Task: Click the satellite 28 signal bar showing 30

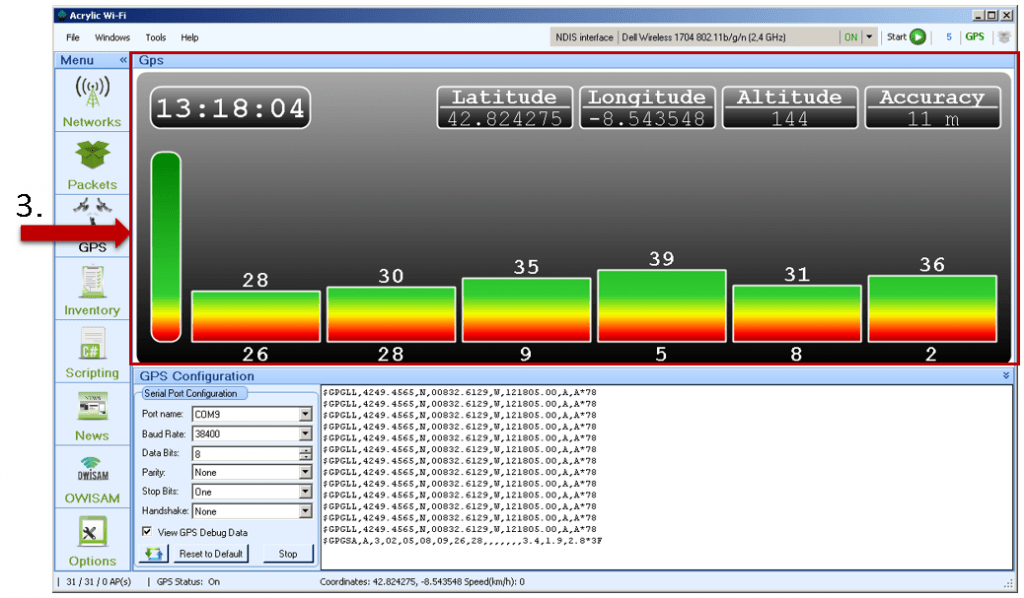Action: (x=391, y=314)
